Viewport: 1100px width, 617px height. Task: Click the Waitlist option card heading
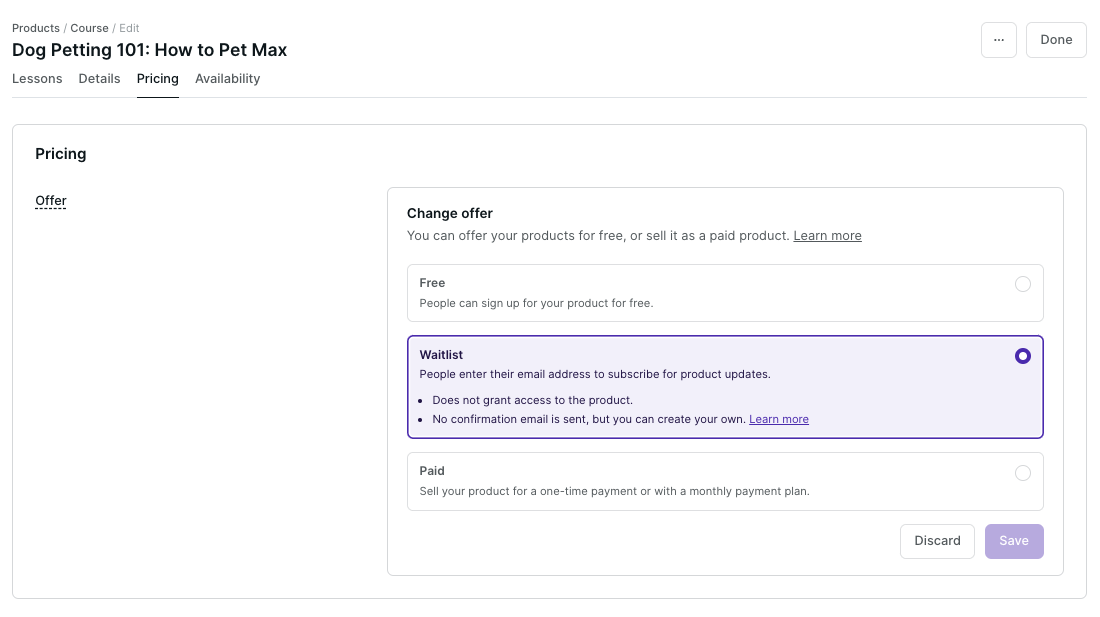[441, 355]
